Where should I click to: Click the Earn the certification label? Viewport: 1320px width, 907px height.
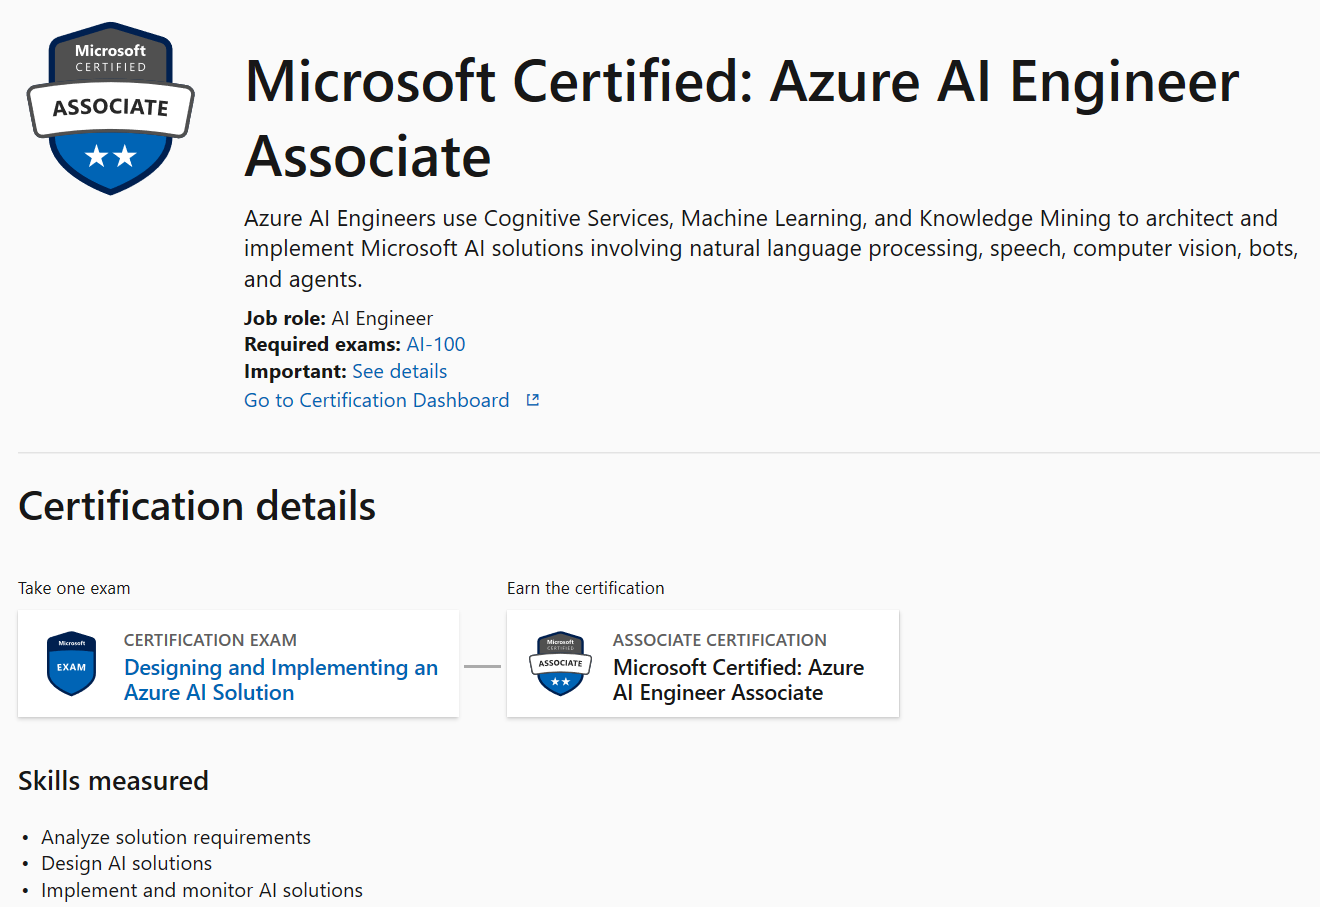click(585, 588)
